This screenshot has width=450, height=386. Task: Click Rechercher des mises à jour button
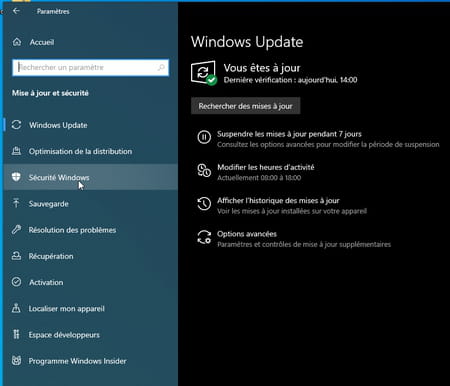(245, 106)
